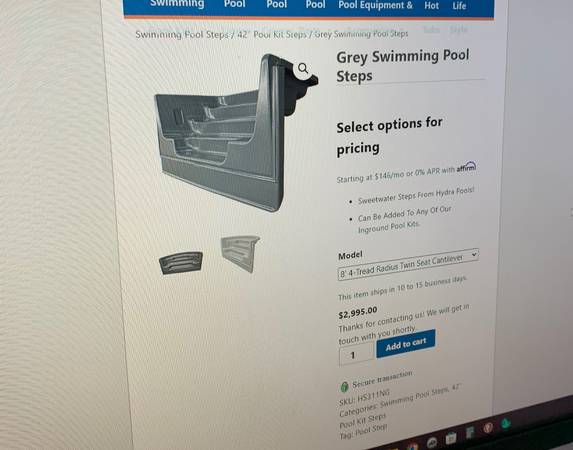Click the Add to cart button
Viewport: 573px width, 450px height.
coord(406,344)
